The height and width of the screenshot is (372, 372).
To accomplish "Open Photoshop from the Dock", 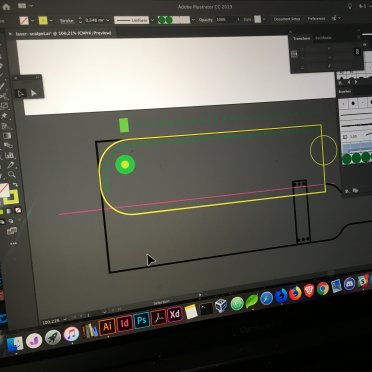I will pyautogui.click(x=142, y=321).
